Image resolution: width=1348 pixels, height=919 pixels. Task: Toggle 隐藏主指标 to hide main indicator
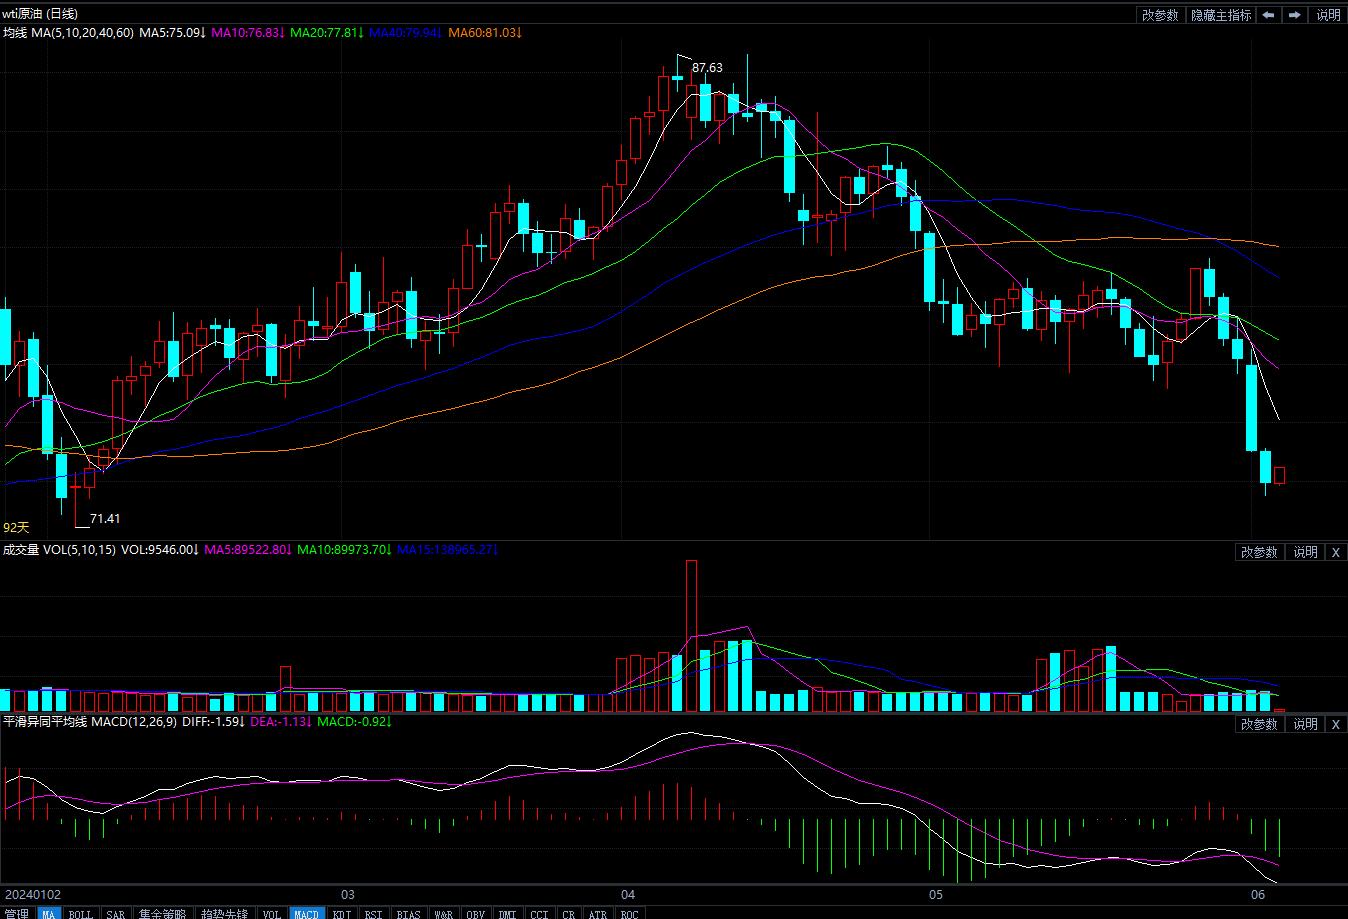pyautogui.click(x=1221, y=15)
